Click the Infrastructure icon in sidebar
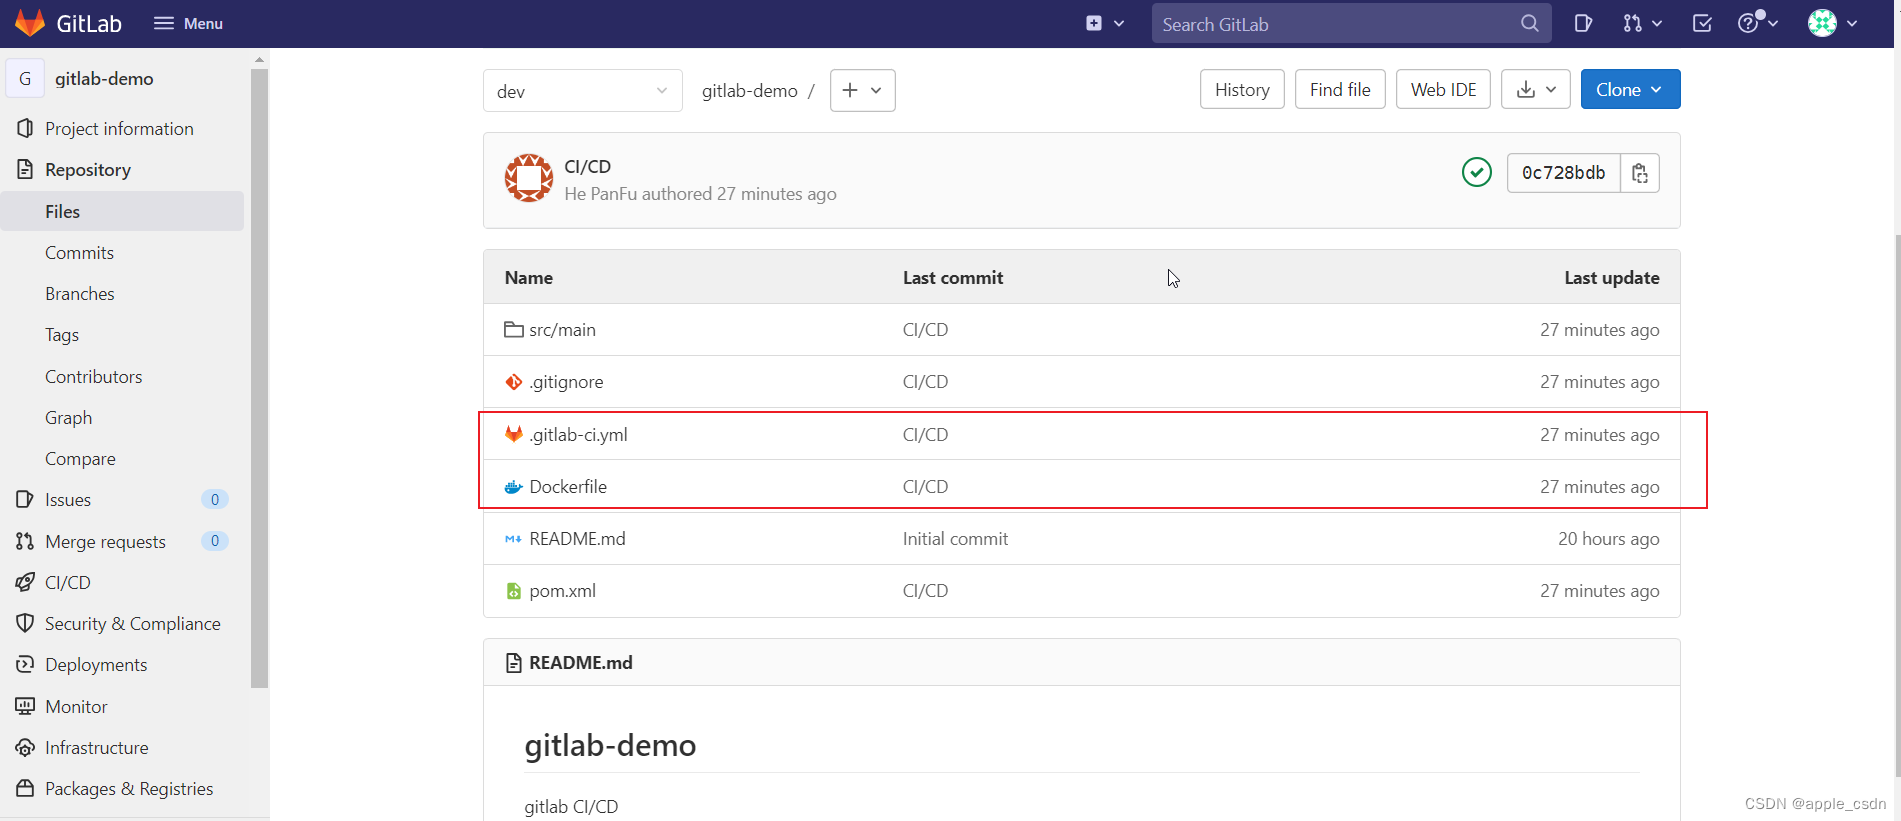Image resolution: width=1901 pixels, height=821 pixels. [25, 747]
